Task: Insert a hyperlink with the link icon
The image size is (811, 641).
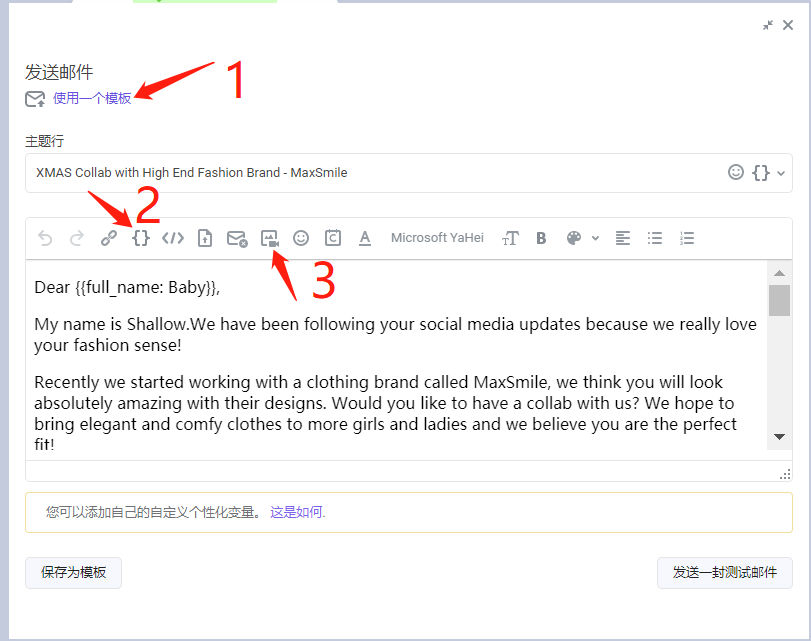Action: click(x=109, y=238)
